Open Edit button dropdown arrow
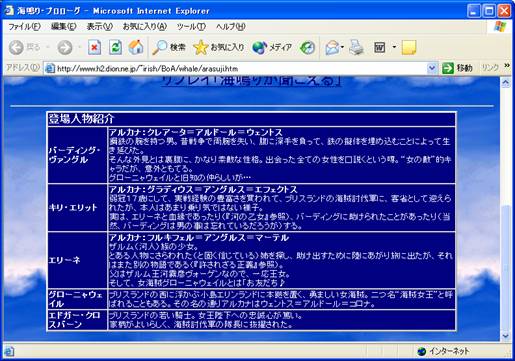 [x=394, y=47]
